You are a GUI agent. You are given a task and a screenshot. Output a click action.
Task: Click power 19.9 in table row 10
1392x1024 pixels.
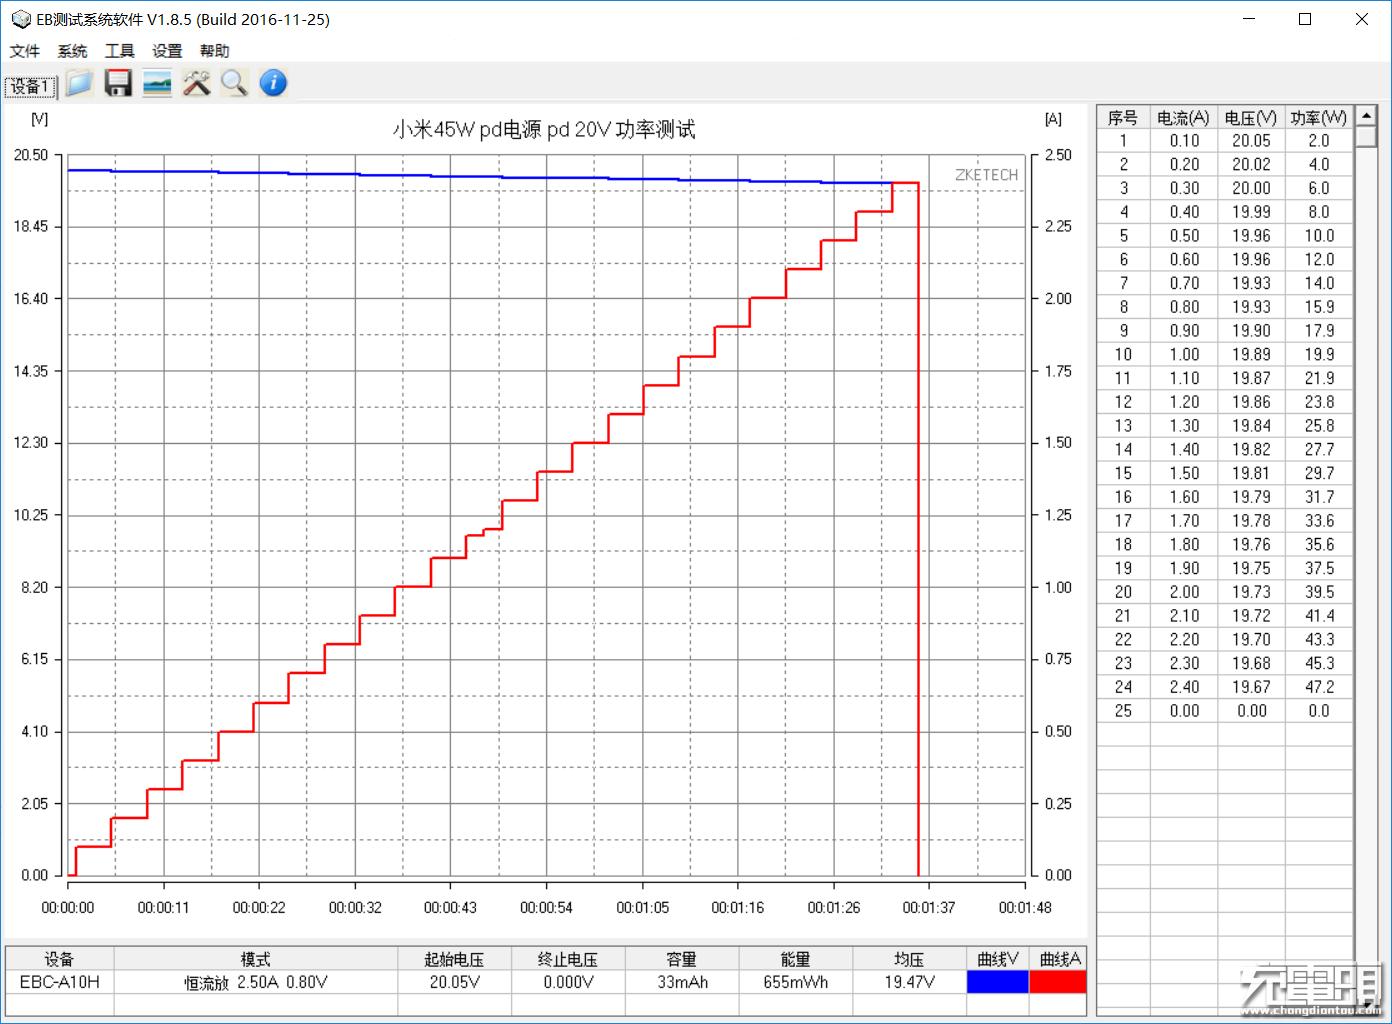click(x=1319, y=355)
